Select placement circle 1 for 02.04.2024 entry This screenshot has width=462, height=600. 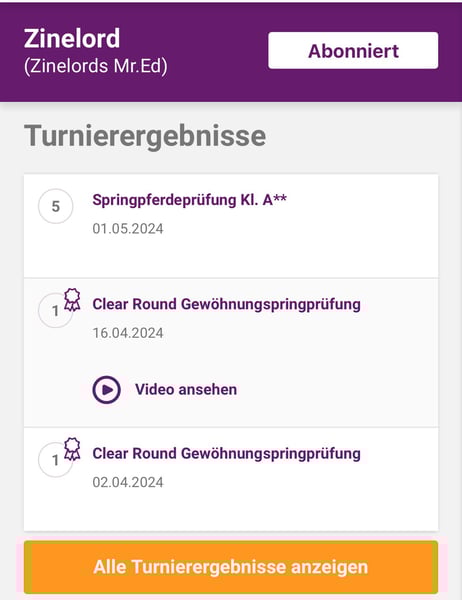click(56, 460)
